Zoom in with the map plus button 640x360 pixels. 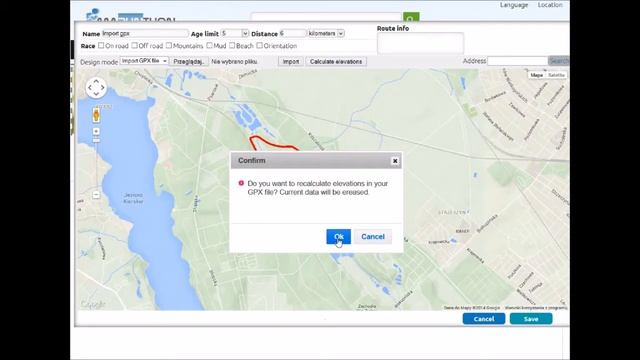pyautogui.click(x=96, y=131)
